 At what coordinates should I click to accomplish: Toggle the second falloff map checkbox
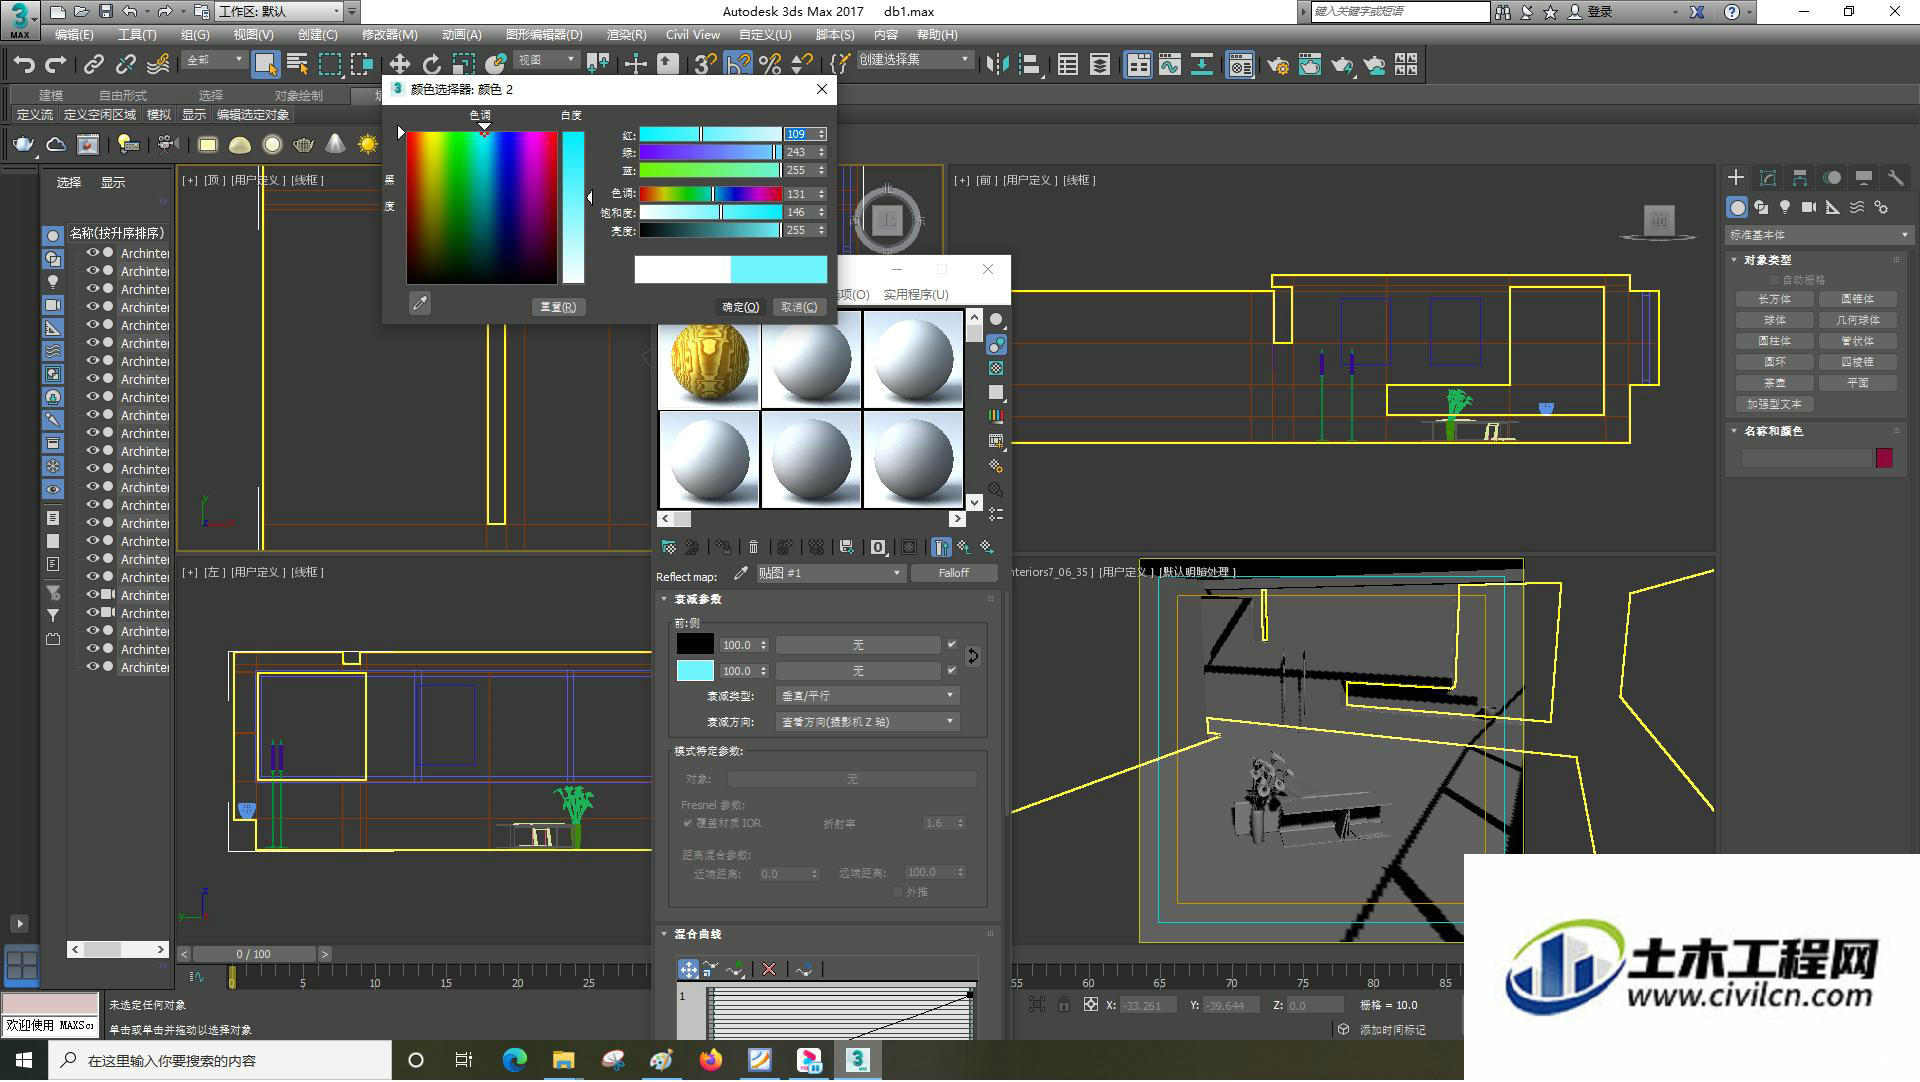[x=951, y=671]
